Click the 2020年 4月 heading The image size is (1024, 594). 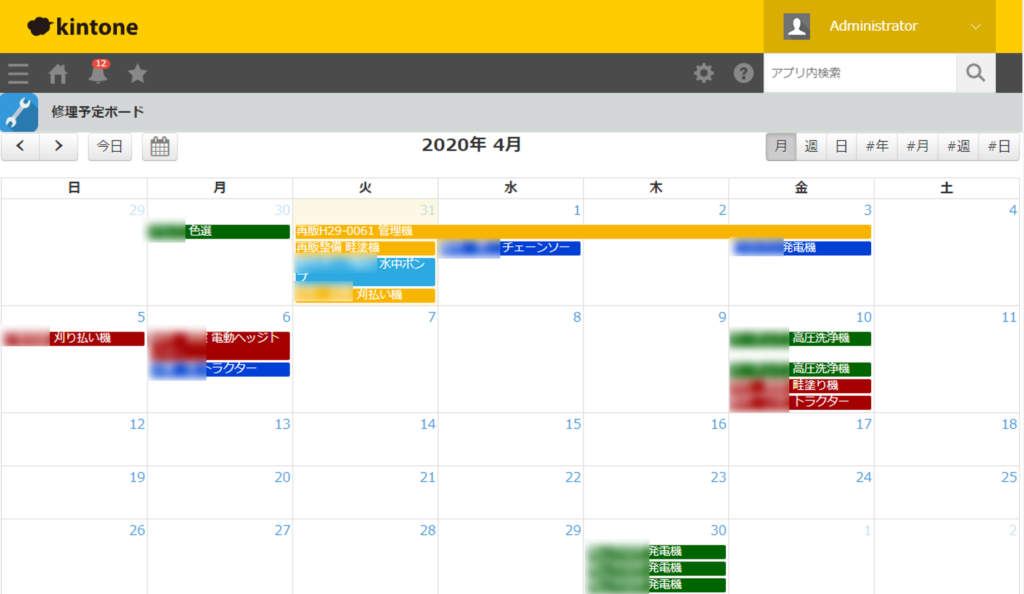tap(472, 145)
